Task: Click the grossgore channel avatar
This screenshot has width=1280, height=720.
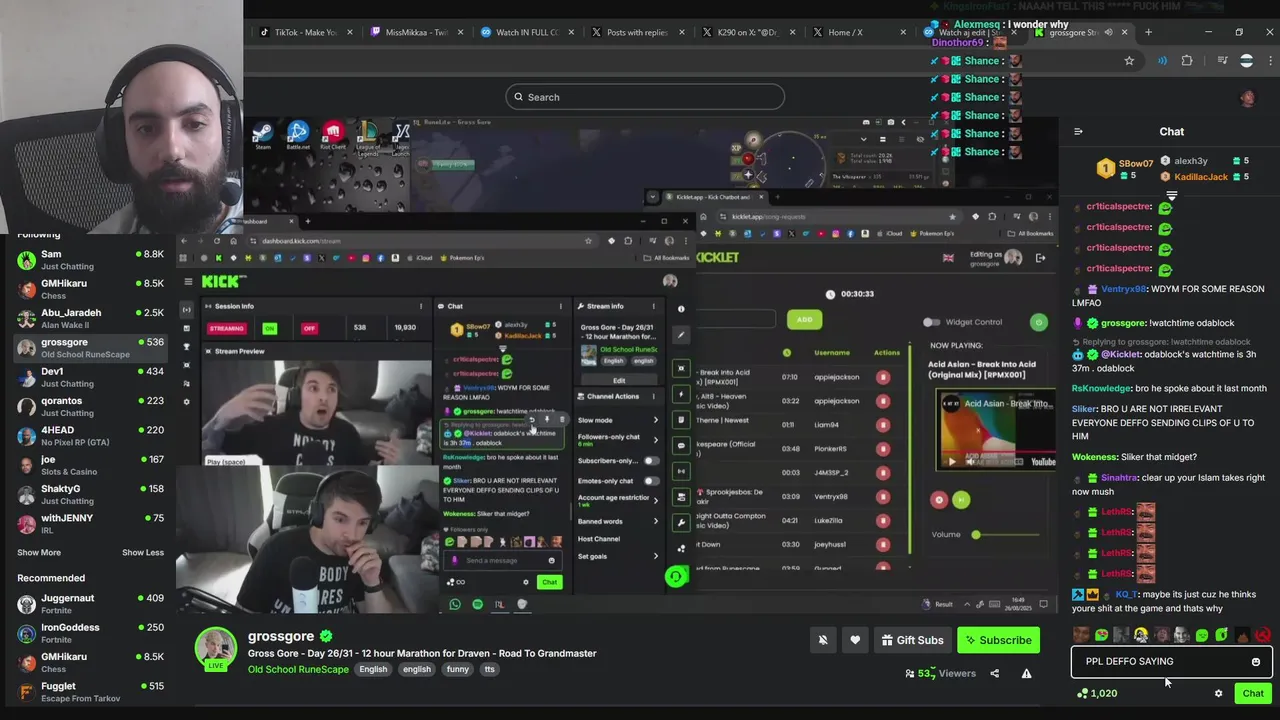Action: click(x=215, y=649)
